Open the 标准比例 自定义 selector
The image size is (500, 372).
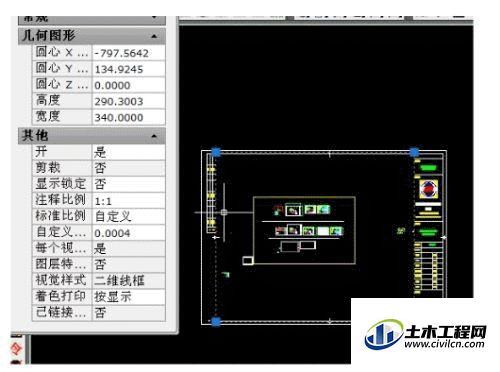coord(128,216)
